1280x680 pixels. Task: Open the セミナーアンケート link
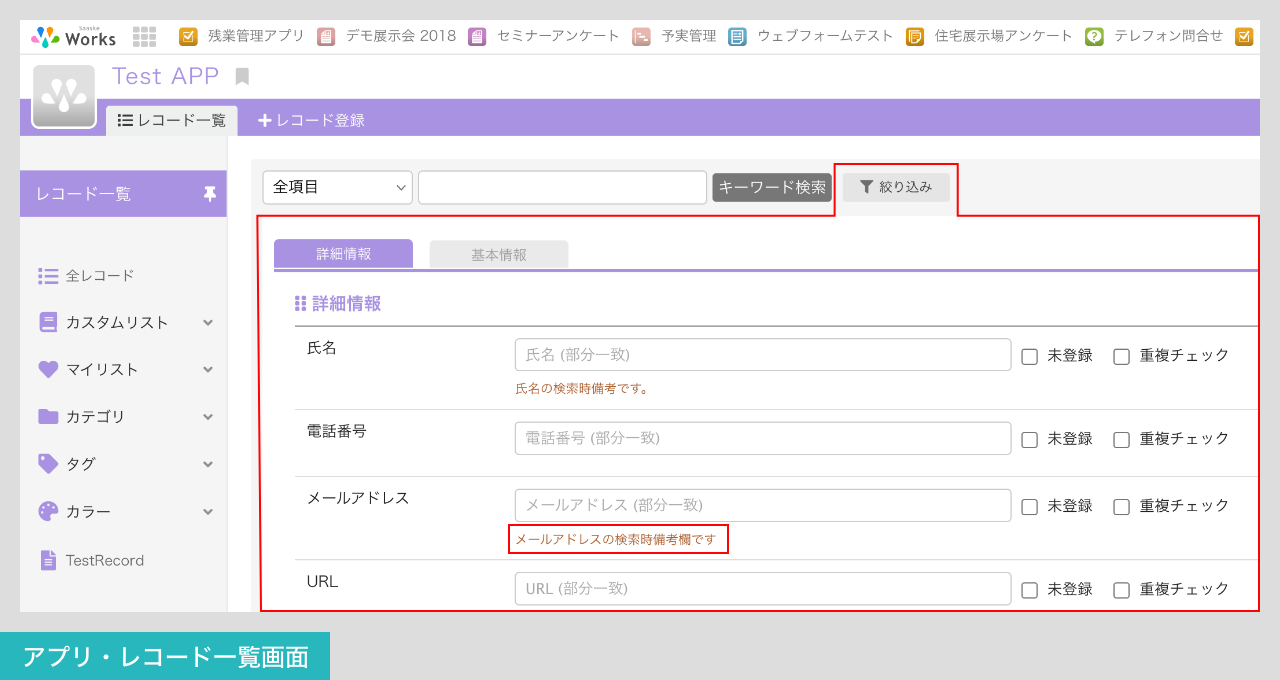[558, 36]
